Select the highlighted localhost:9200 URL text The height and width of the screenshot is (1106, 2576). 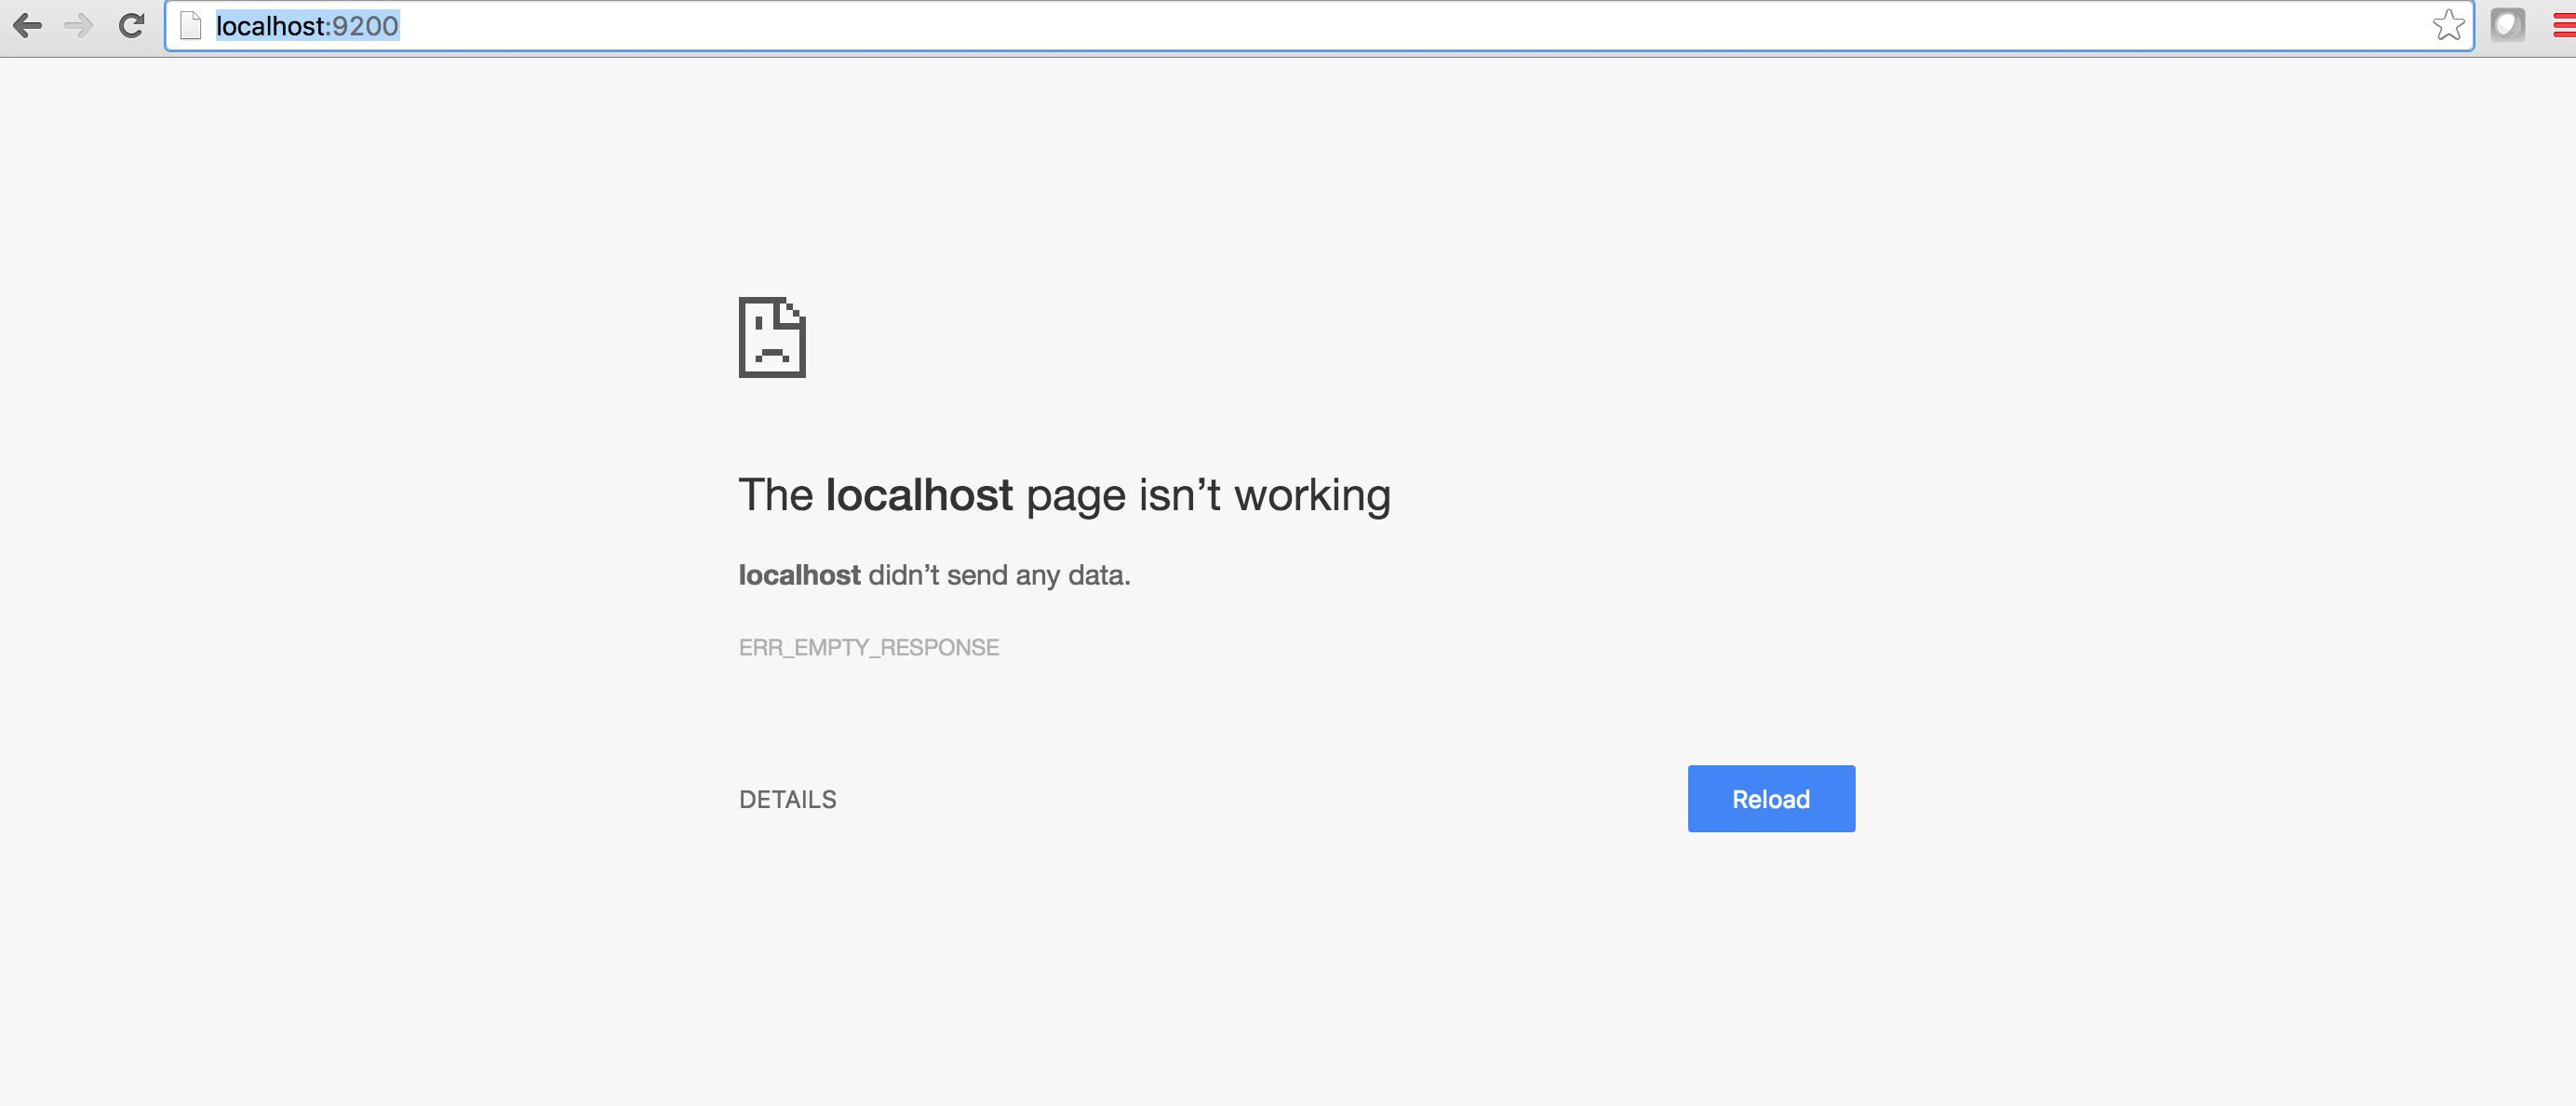click(x=306, y=26)
